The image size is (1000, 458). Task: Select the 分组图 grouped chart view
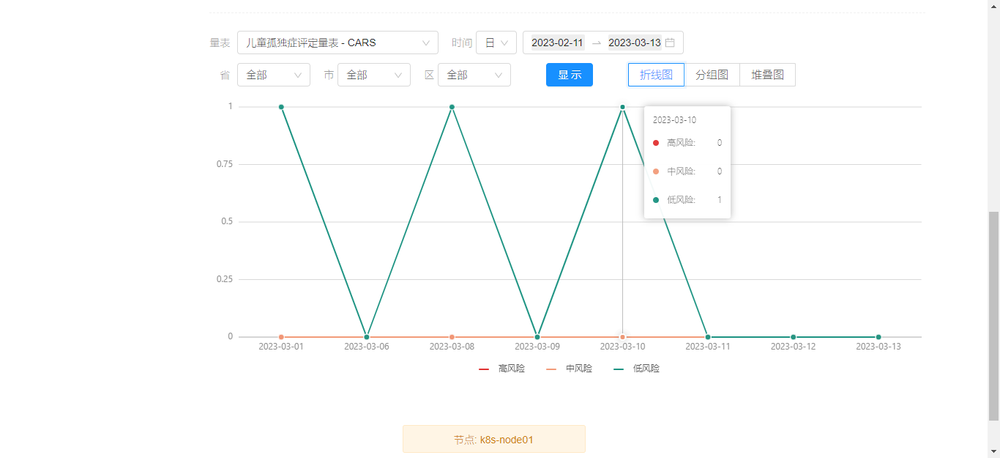click(x=712, y=75)
